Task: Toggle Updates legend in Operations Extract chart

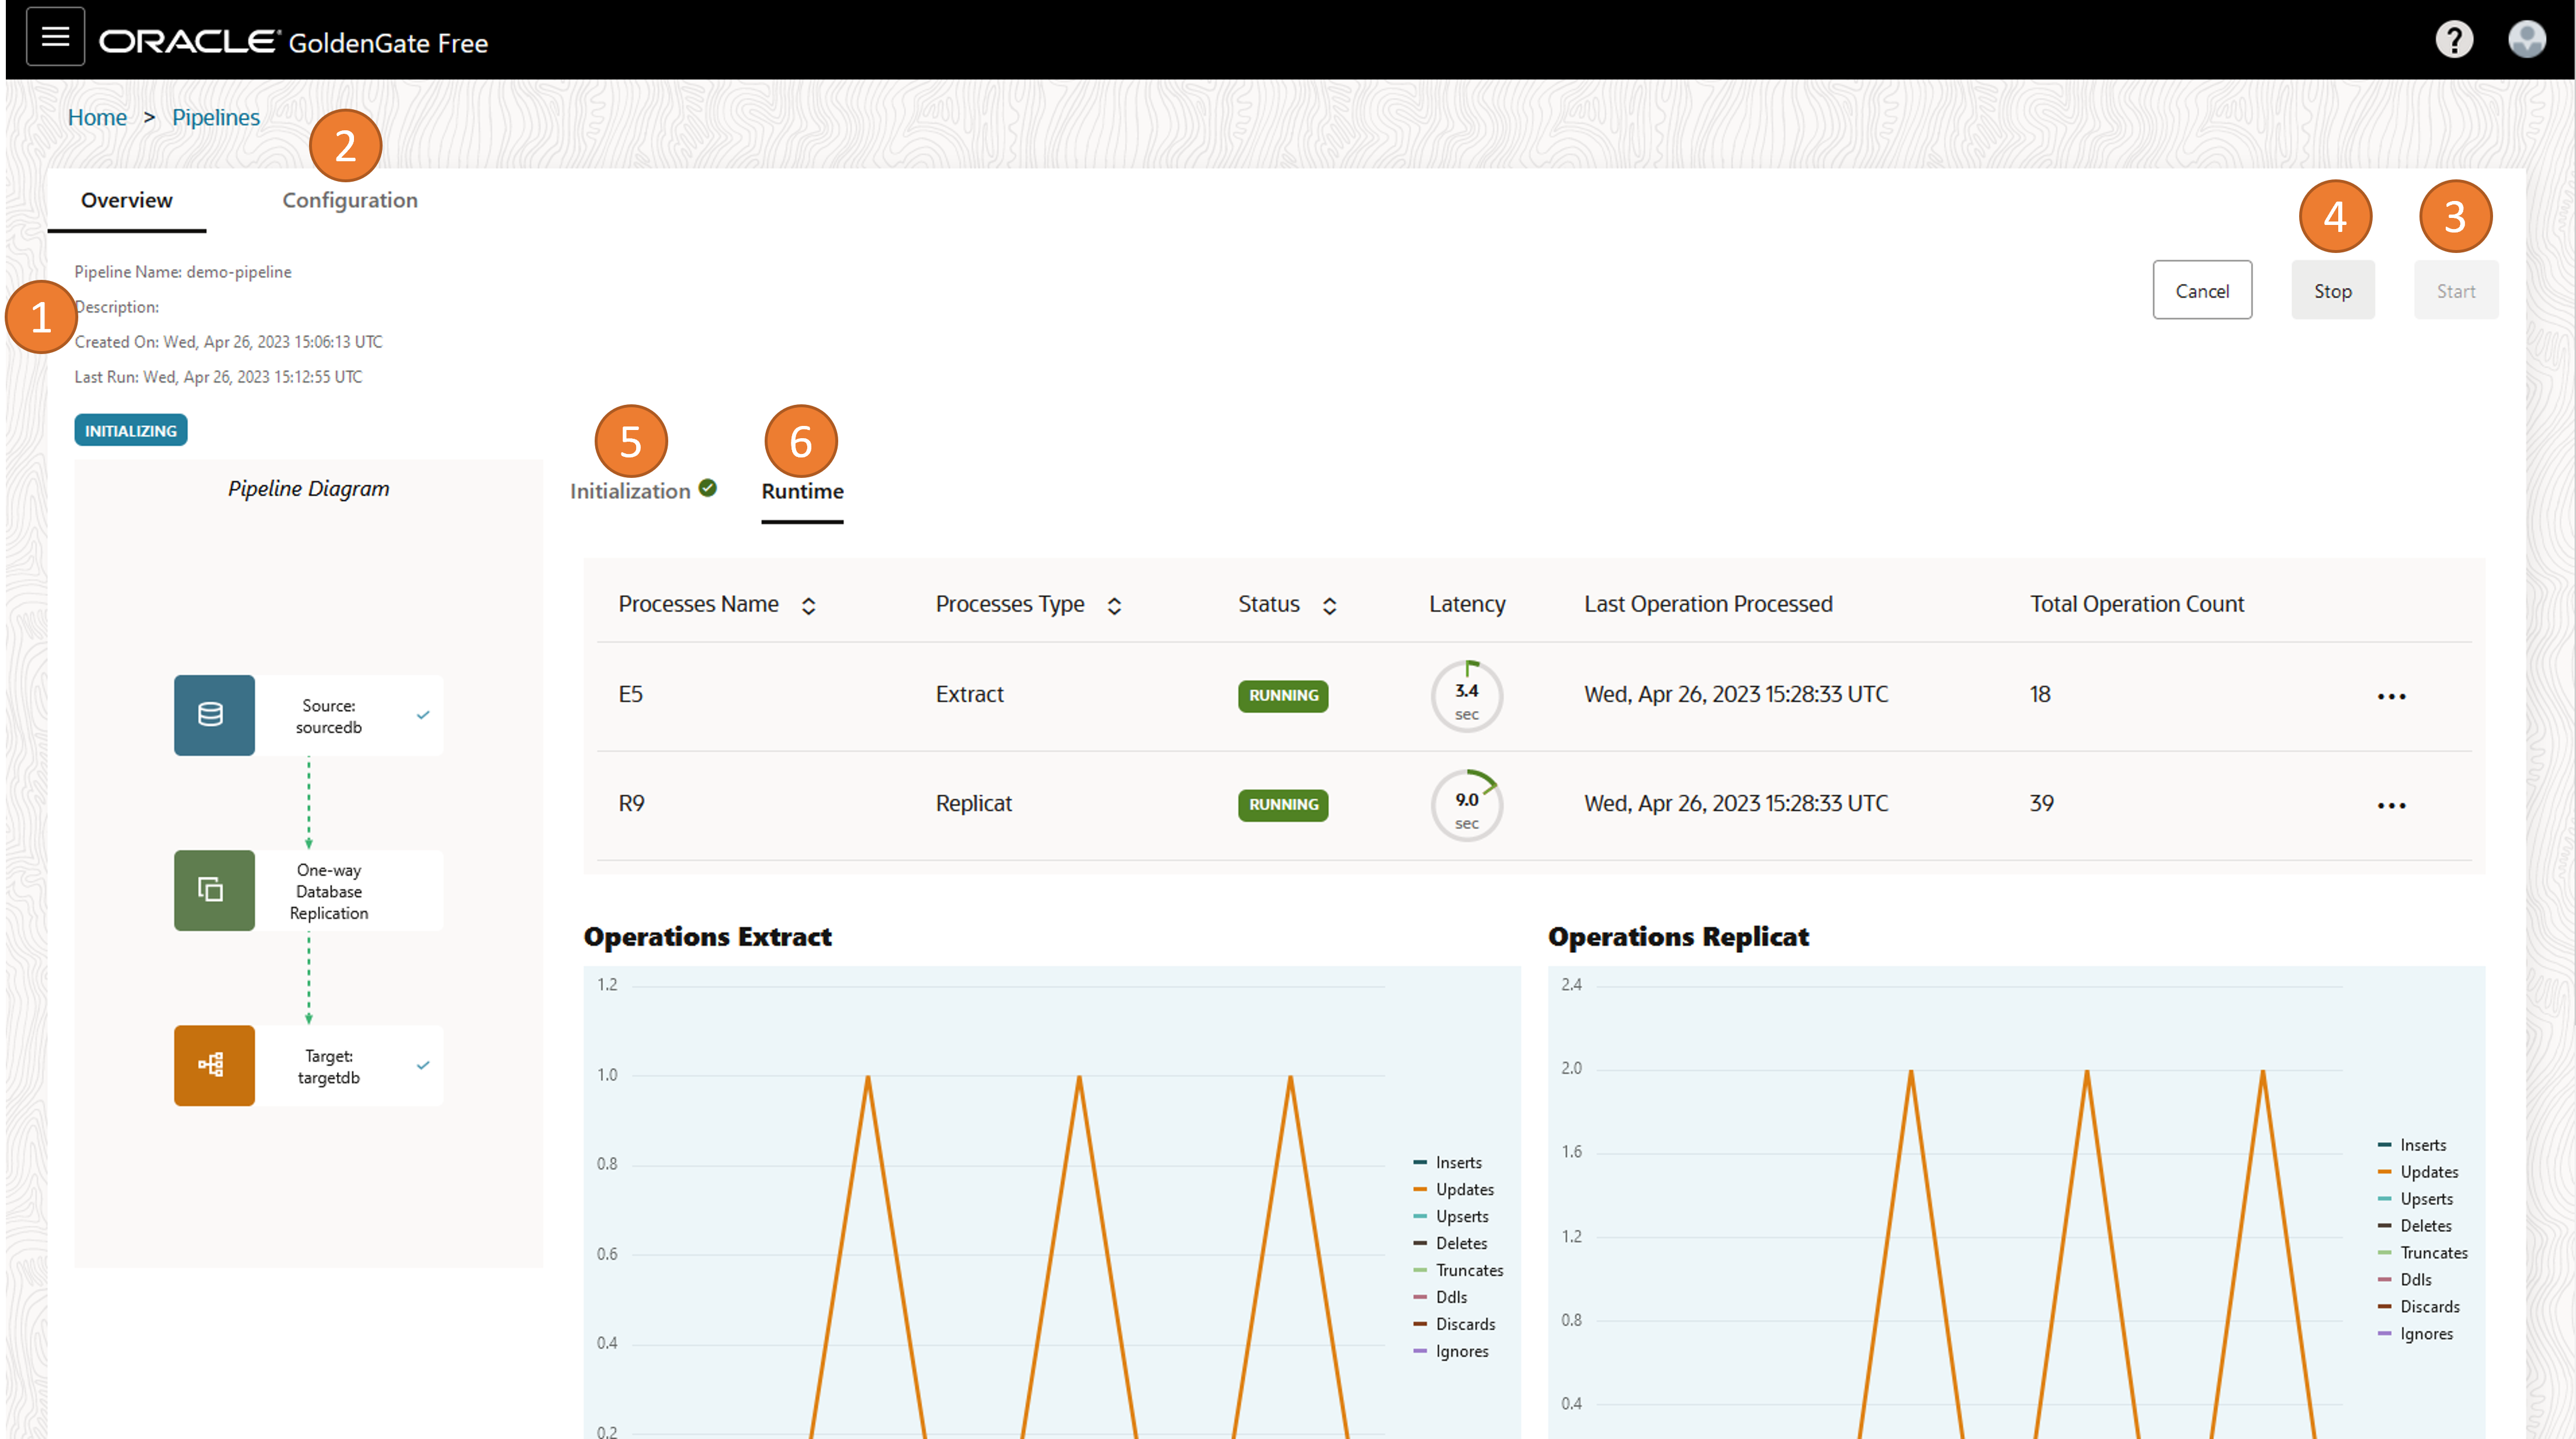Action: [1454, 1189]
